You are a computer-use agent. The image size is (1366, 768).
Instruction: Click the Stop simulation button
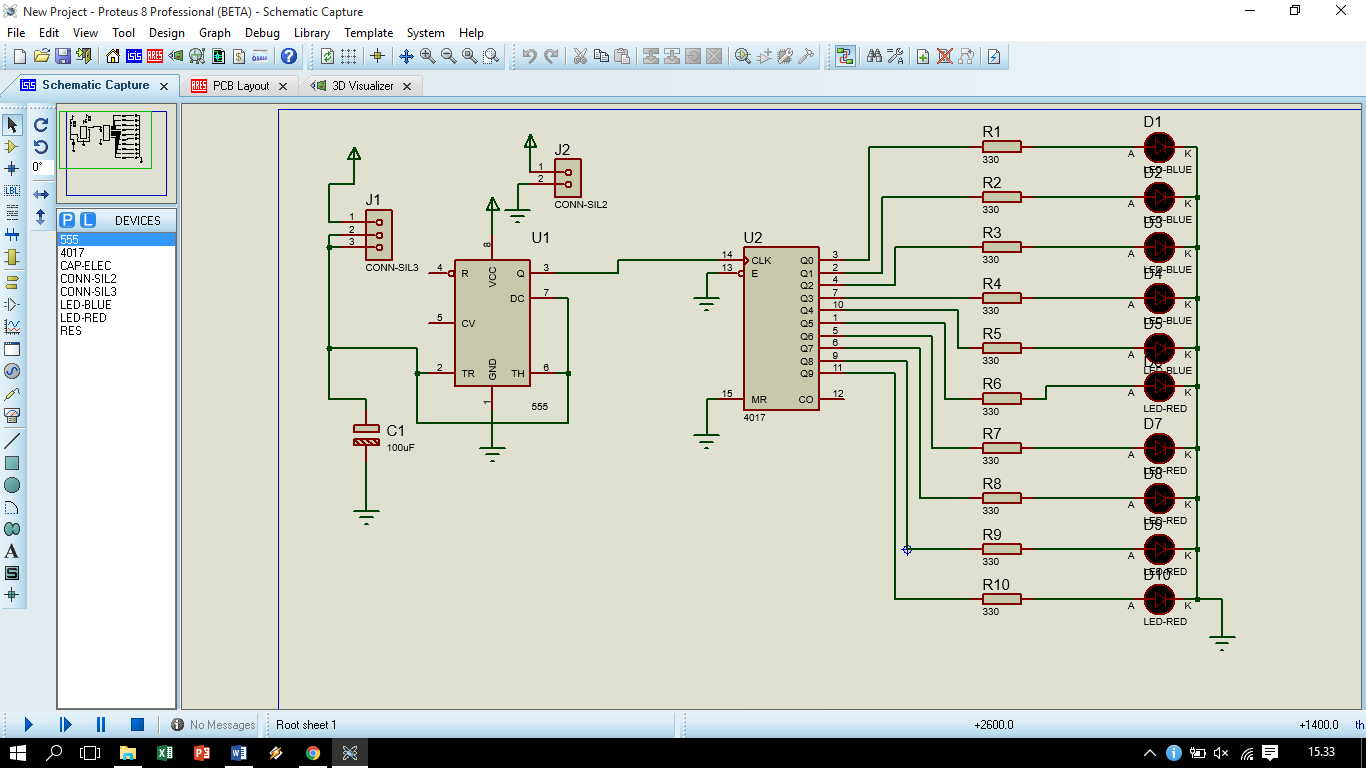(x=138, y=724)
